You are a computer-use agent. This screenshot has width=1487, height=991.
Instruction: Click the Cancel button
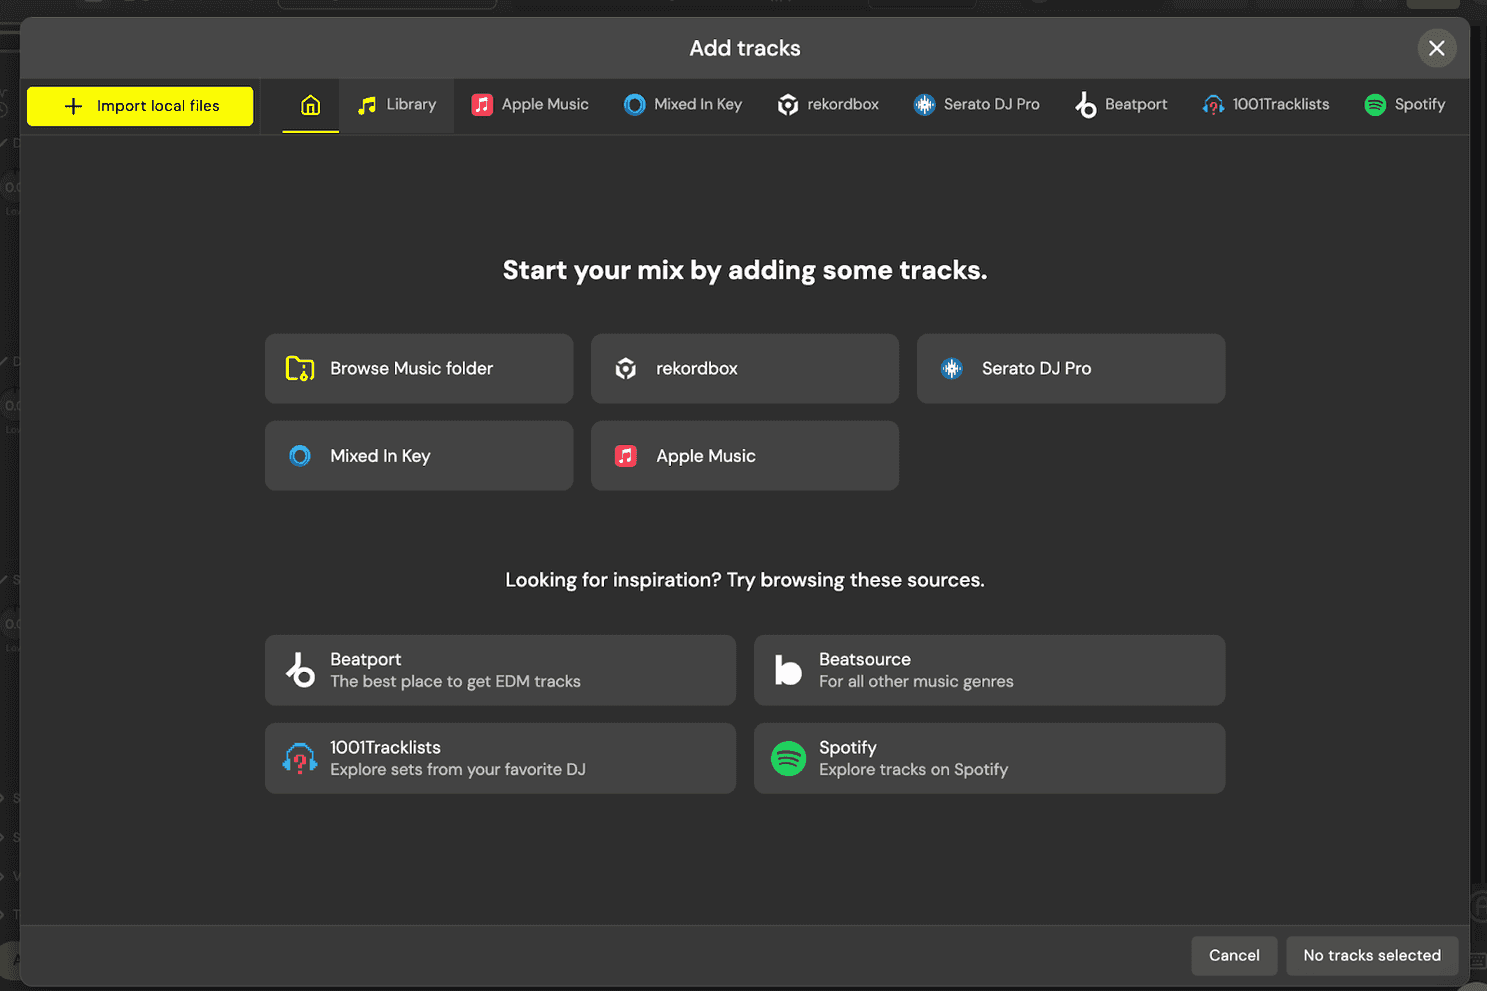1234,956
